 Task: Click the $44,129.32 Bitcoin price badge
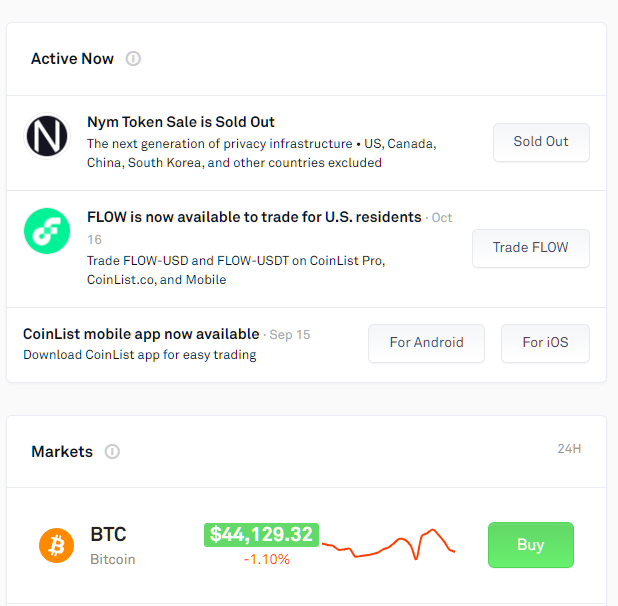click(261, 535)
